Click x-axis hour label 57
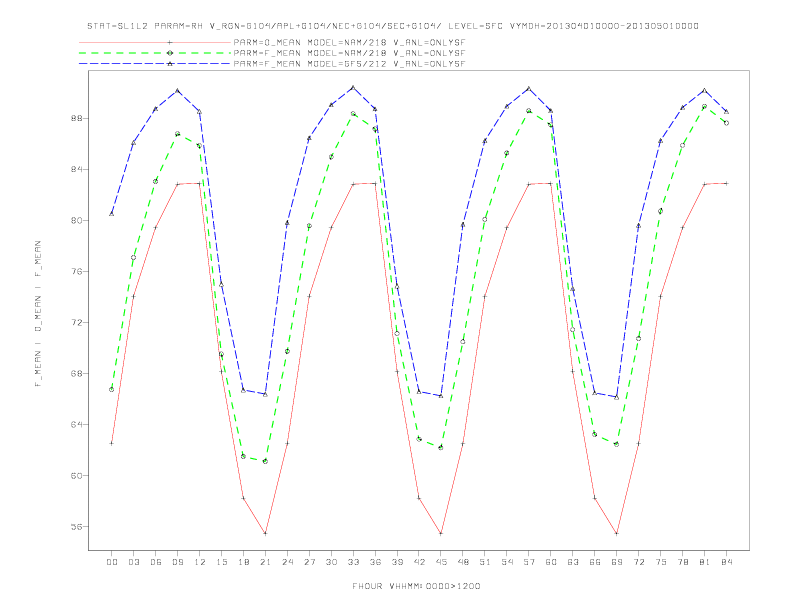 point(529,562)
